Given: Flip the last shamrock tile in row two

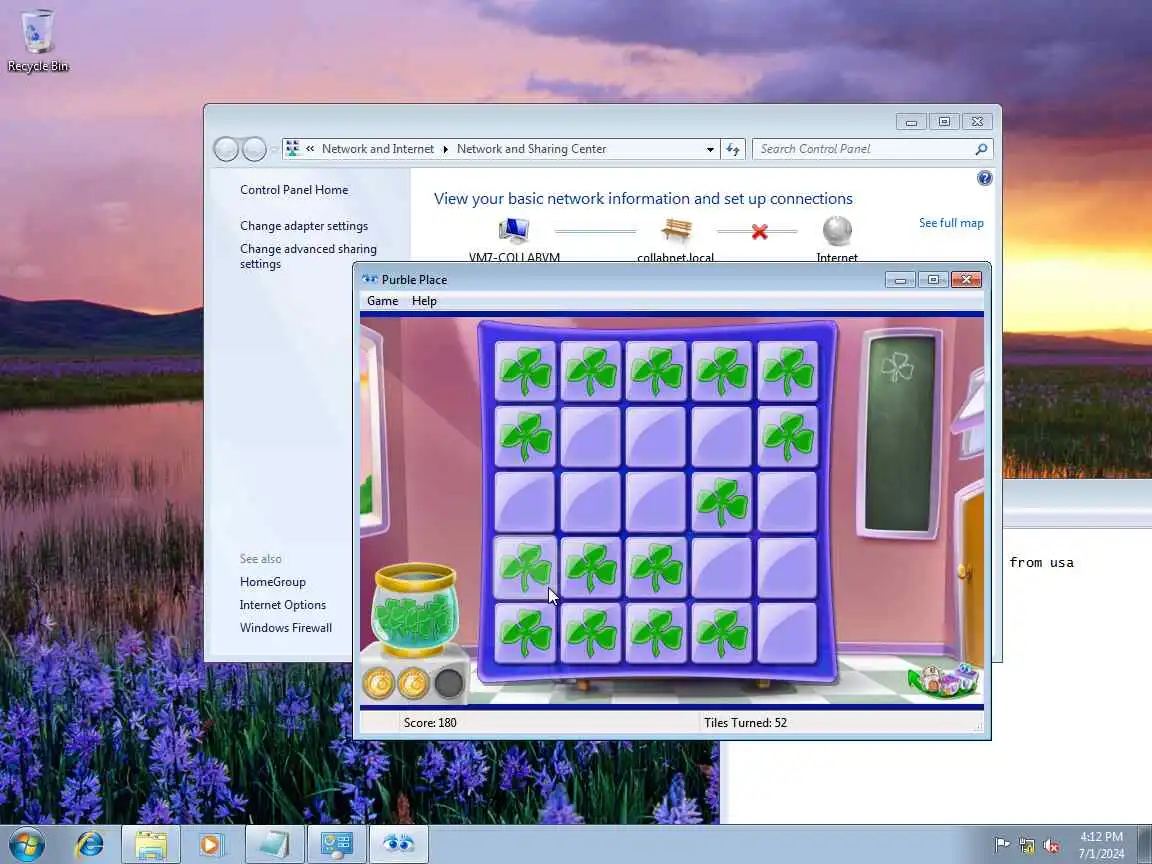Looking at the screenshot, I should pyautogui.click(x=788, y=437).
